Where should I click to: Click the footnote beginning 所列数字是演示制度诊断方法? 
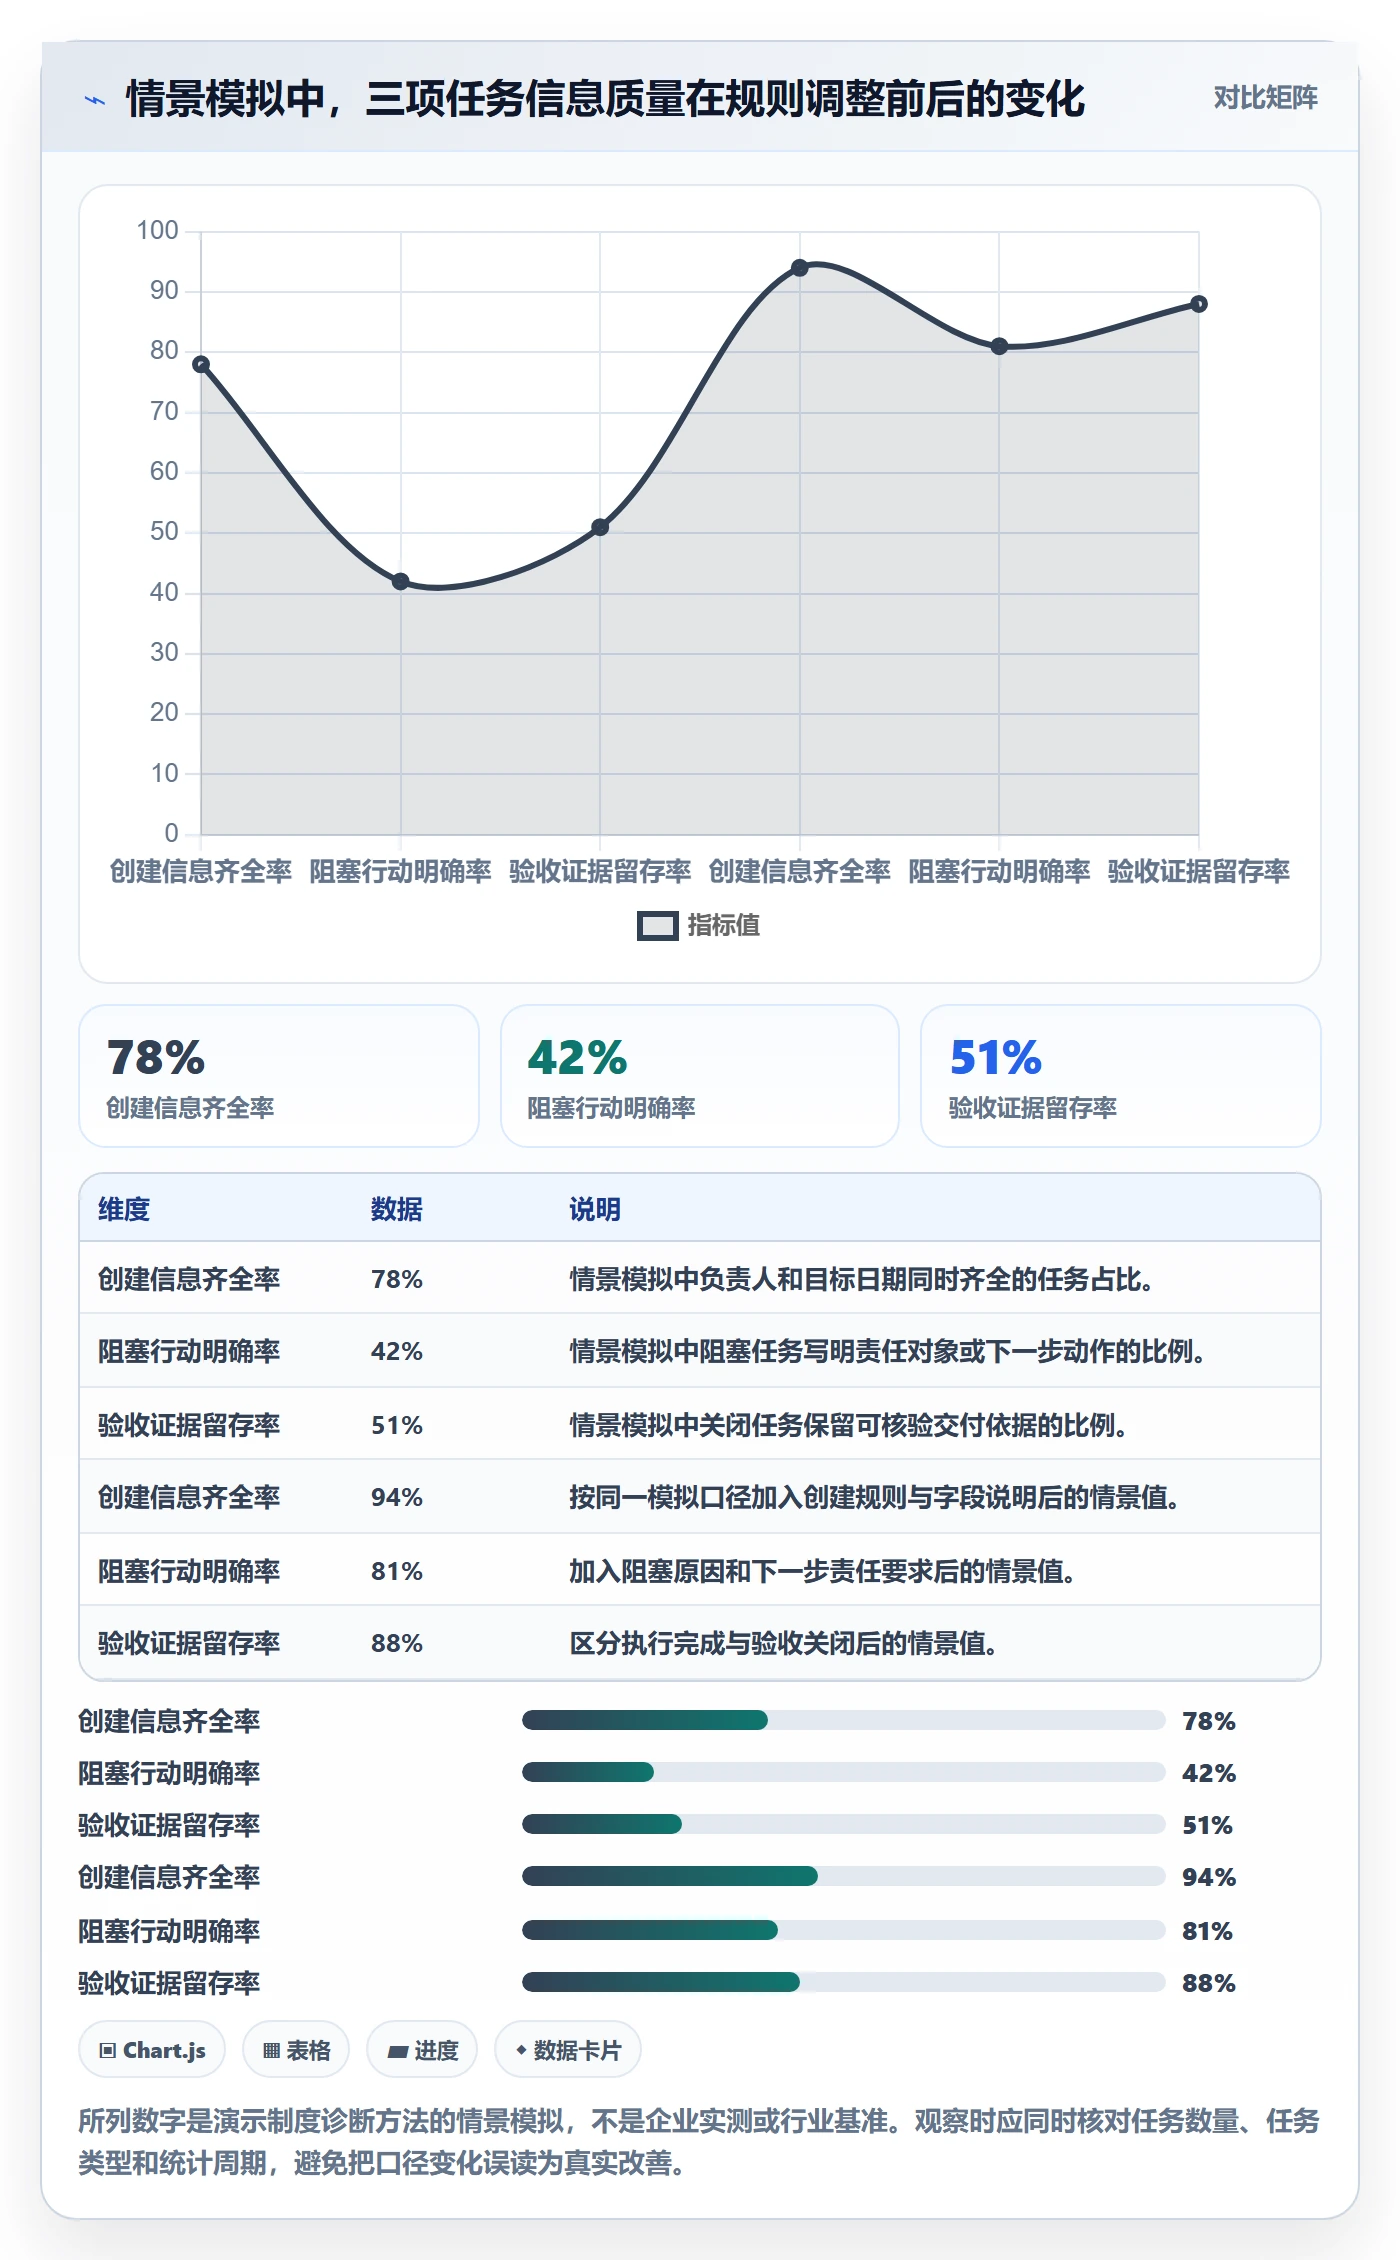click(699, 2141)
